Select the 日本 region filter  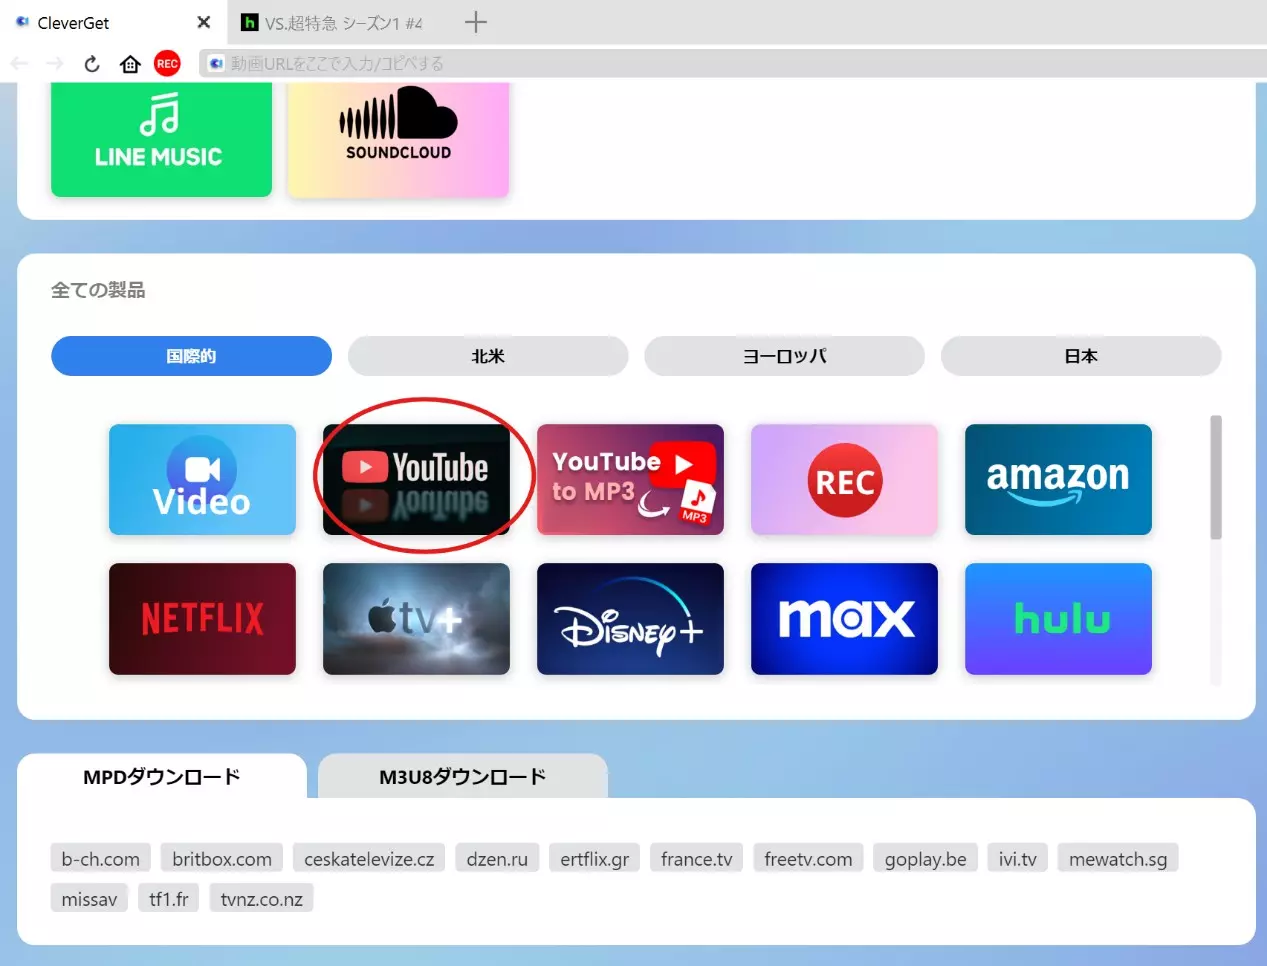[x=1081, y=356]
